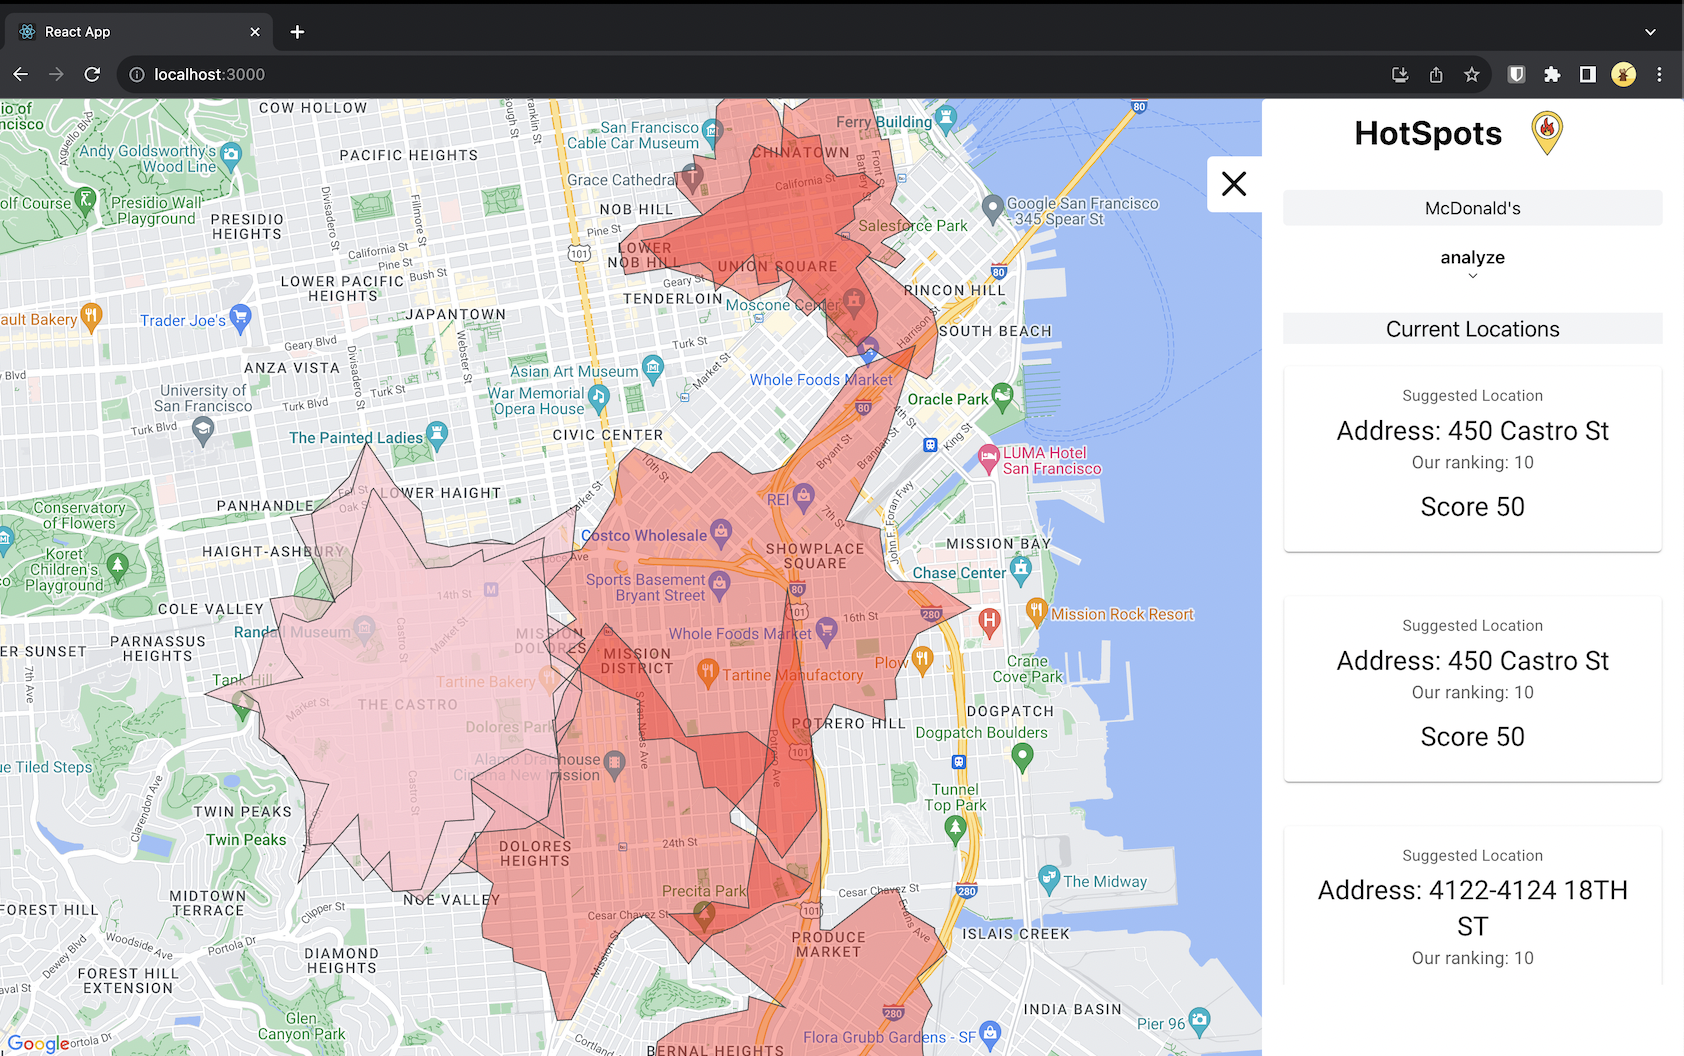Click the Google San Francisco office pin
The height and width of the screenshot is (1056, 1684).
coord(992,209)
